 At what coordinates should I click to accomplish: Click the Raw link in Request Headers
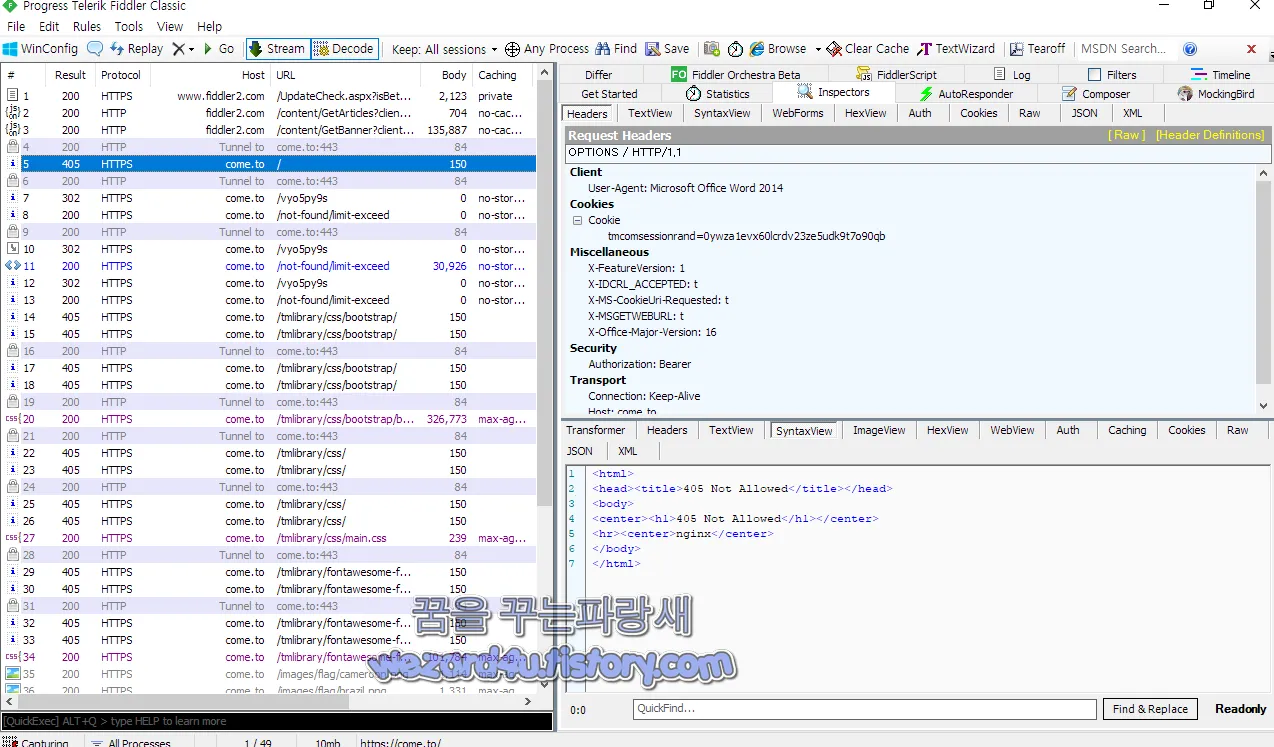click(x=1127, y=135)
